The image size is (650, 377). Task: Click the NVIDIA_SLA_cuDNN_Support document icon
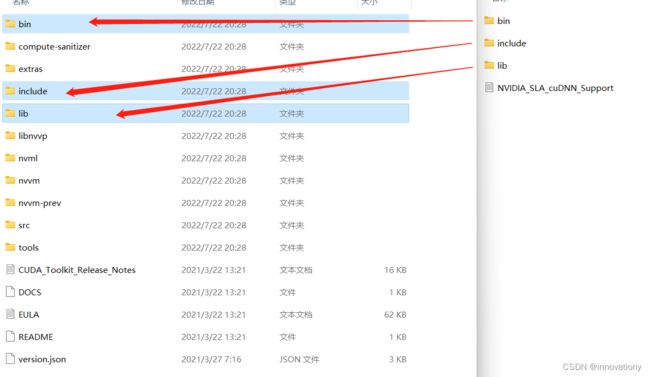489,88
